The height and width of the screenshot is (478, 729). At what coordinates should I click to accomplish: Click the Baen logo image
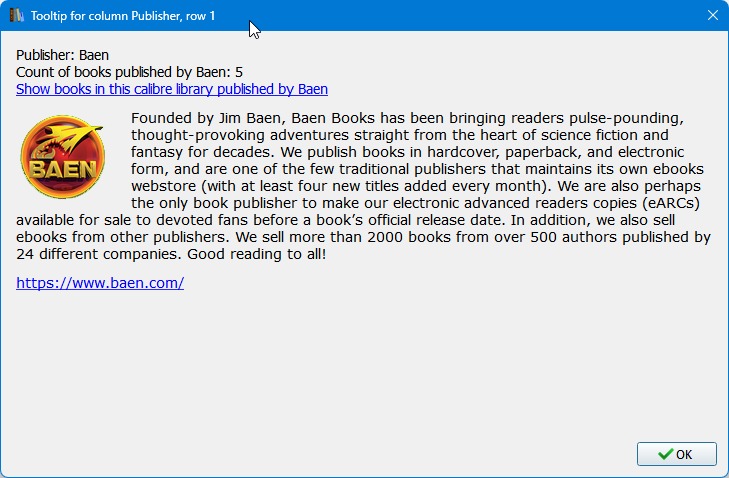[x=62, y=157]
